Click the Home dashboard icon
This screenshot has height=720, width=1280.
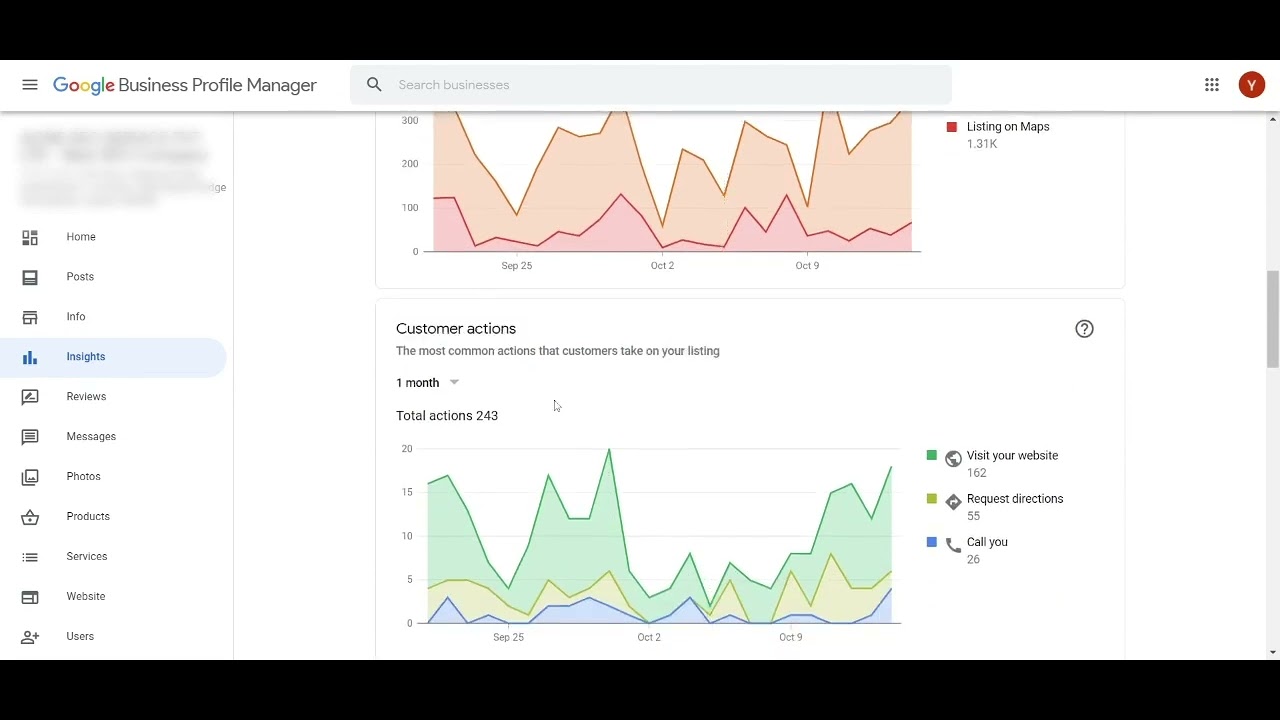(x=30, y=237)
